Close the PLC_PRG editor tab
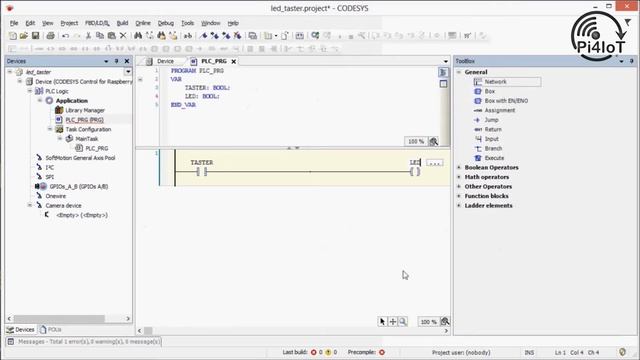Screen dimensions: 640x360 234,61
